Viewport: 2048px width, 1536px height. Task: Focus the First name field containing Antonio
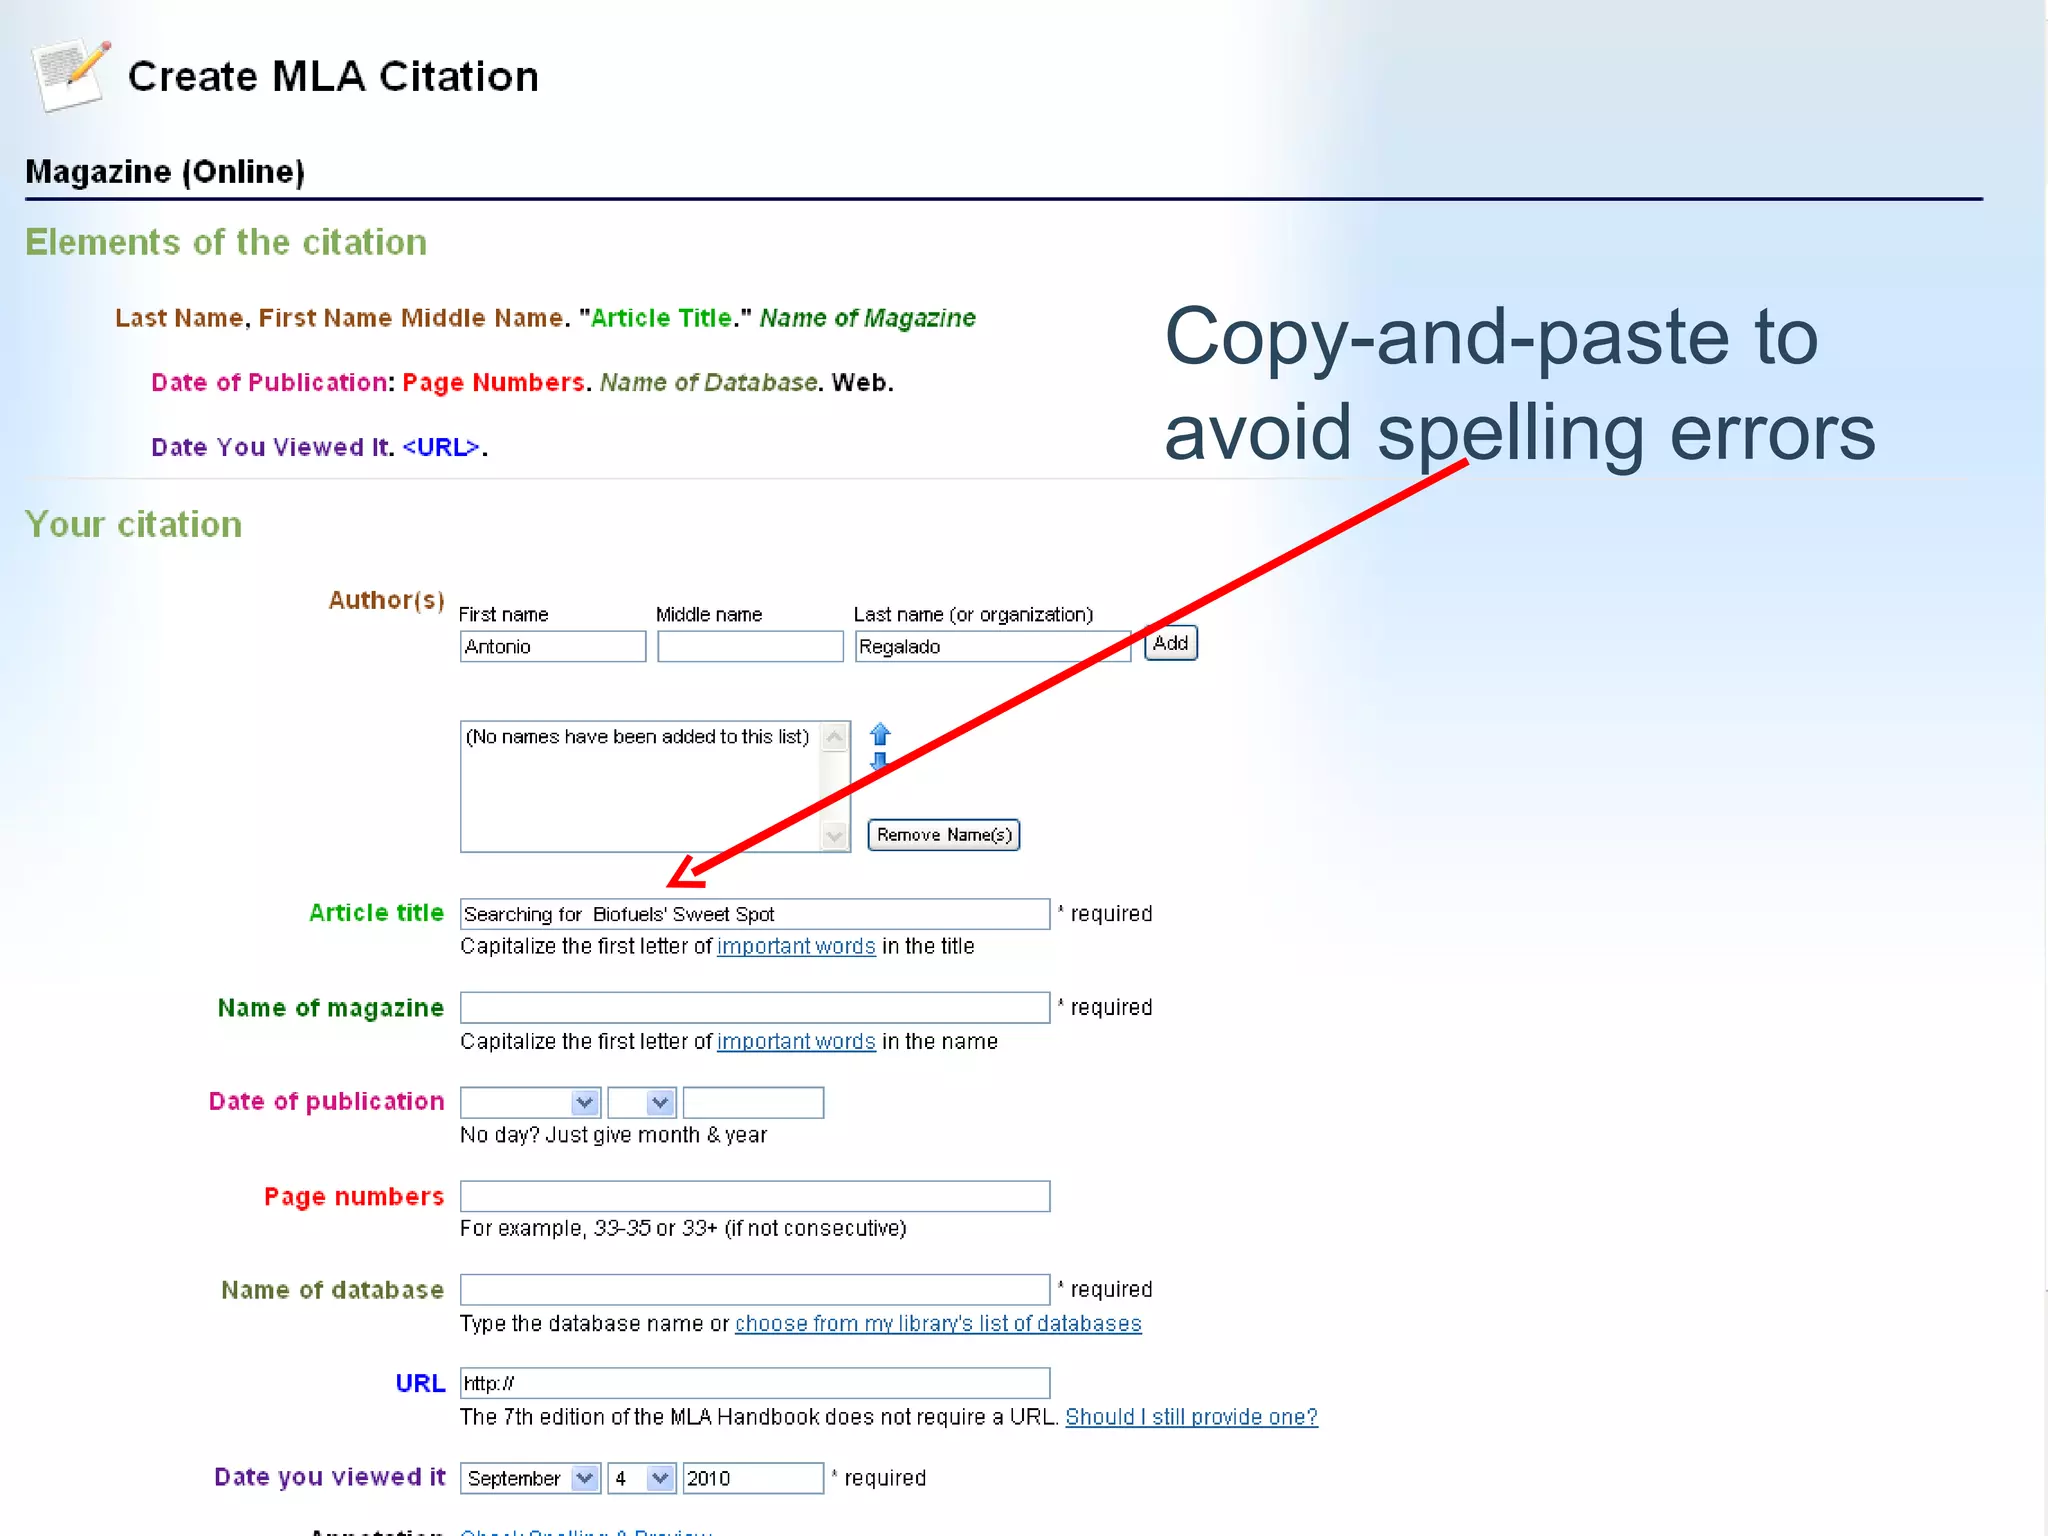click(553, 646)
